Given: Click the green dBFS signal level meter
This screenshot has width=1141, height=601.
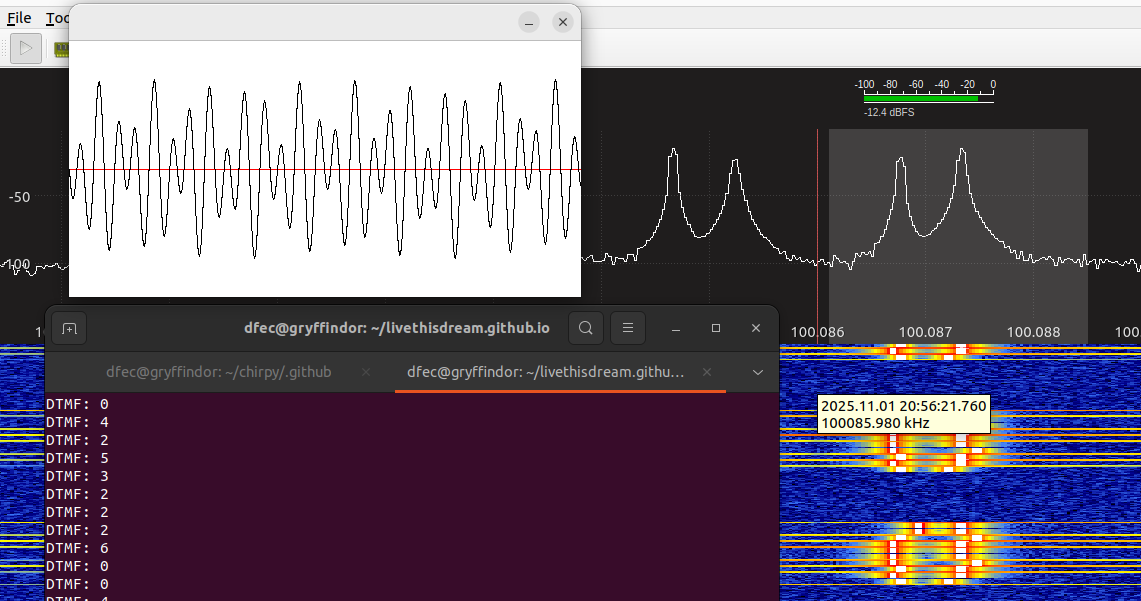Looking at the screenshot, I should click(920, 98).
